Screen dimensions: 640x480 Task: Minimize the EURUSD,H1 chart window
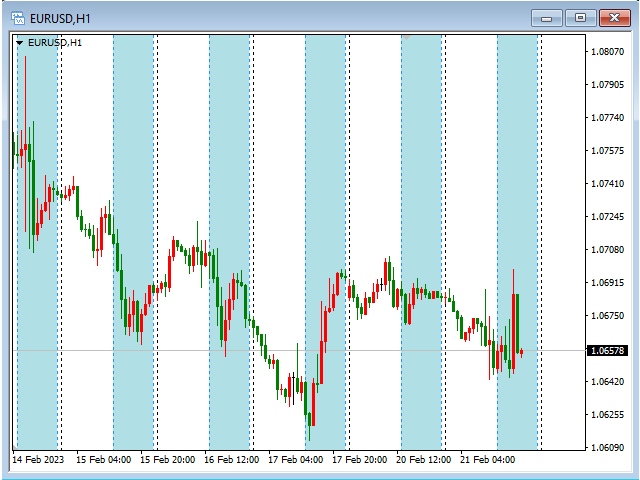[x=547, y=17]
